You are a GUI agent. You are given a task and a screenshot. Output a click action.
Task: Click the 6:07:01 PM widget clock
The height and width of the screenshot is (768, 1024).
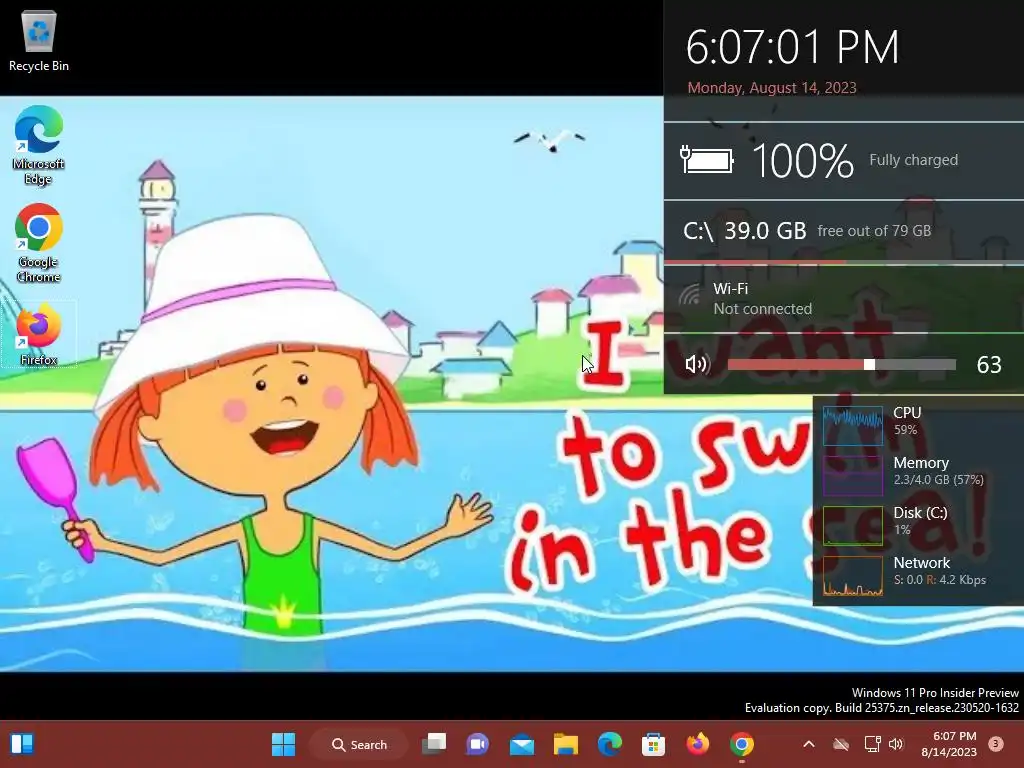pos(792,47)
